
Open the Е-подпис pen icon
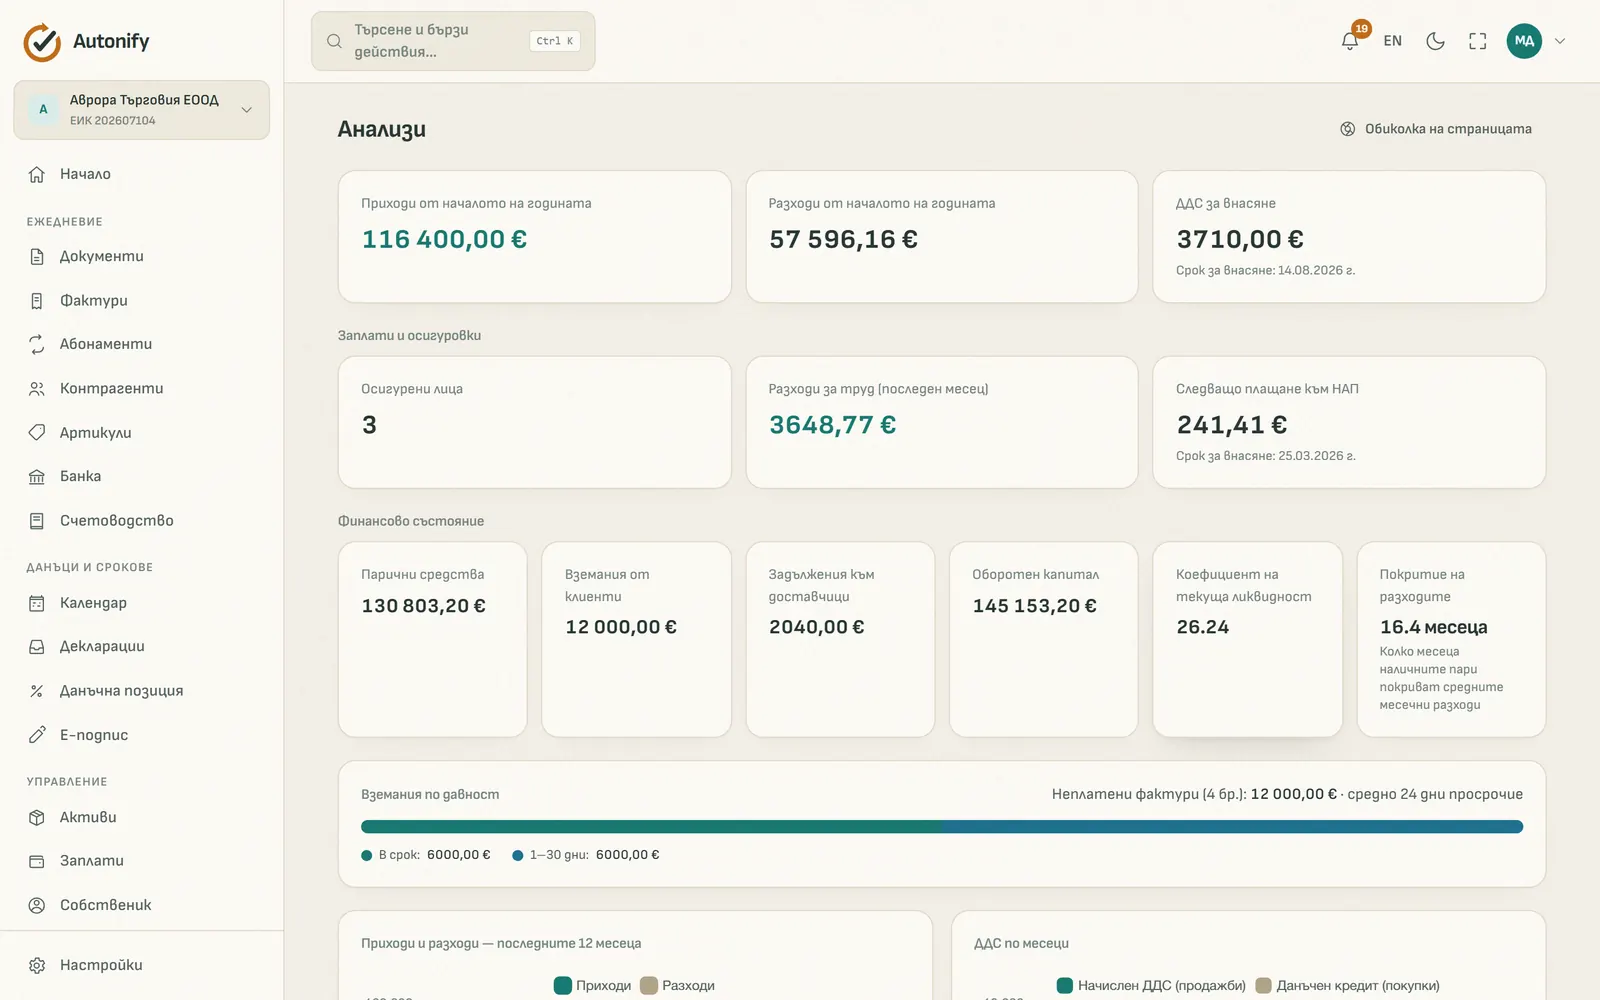click(37, 735)
